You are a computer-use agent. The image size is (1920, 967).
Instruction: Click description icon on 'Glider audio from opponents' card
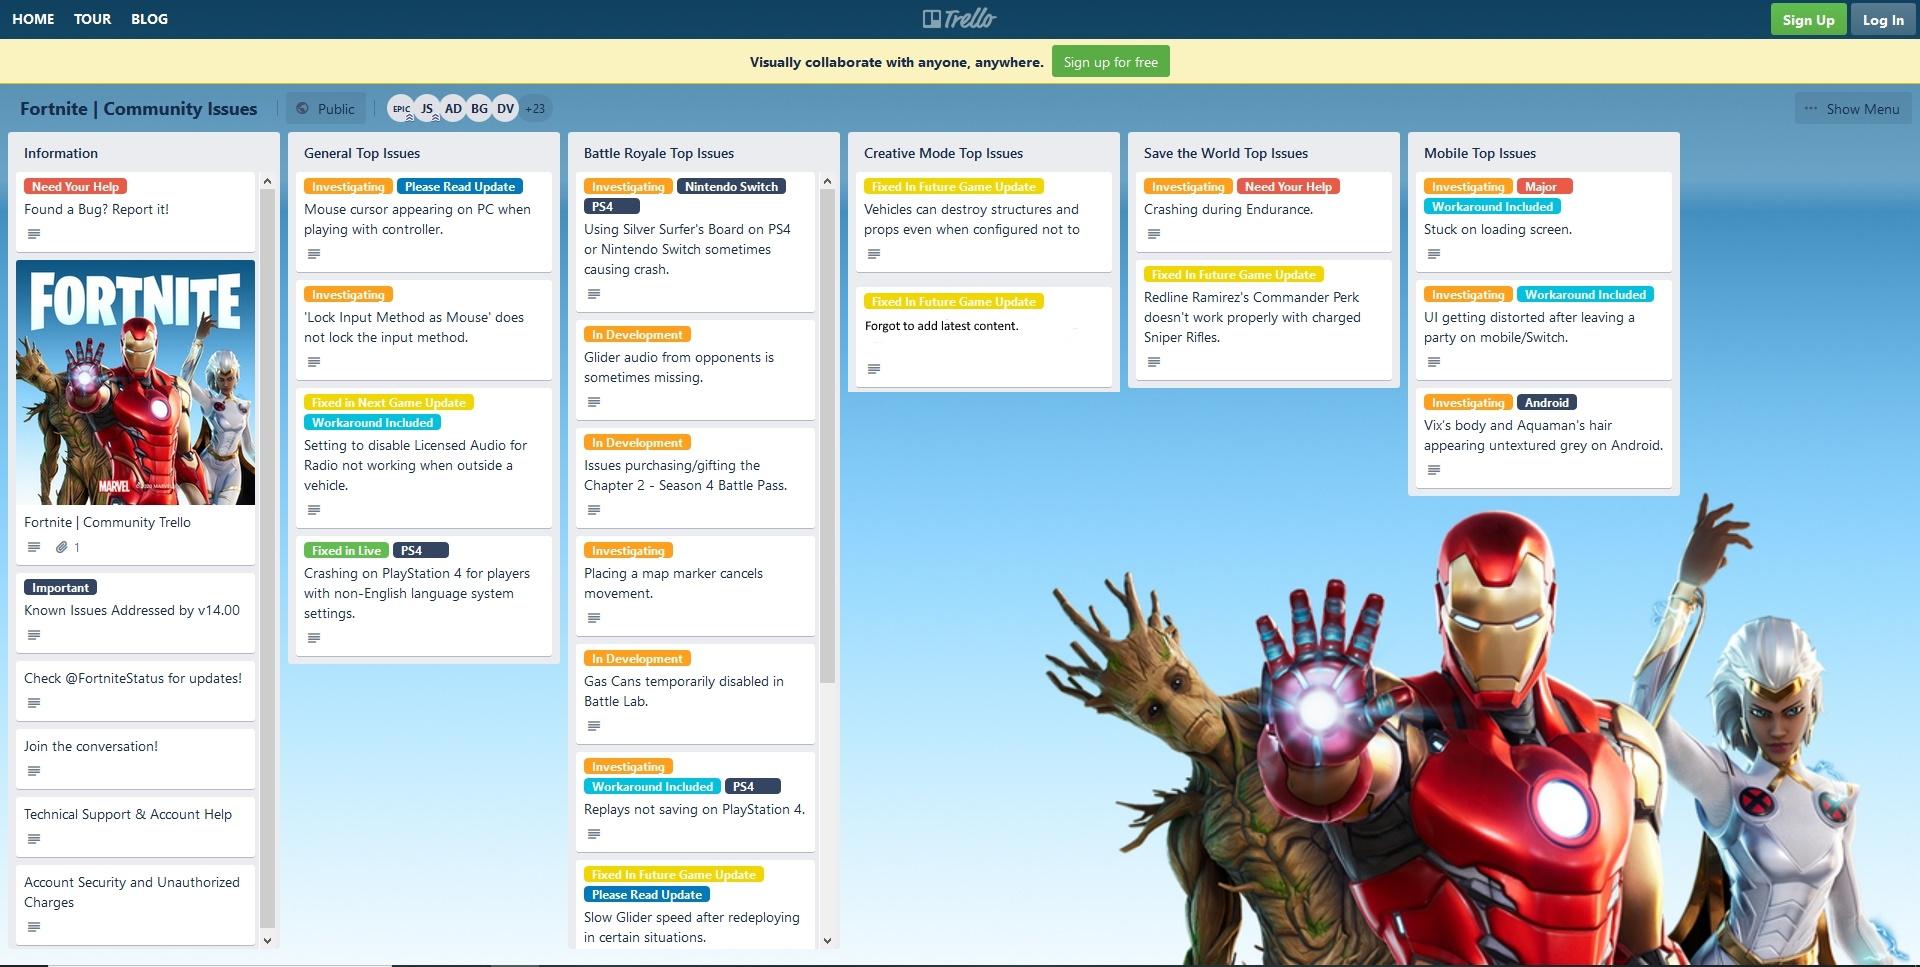594,402
